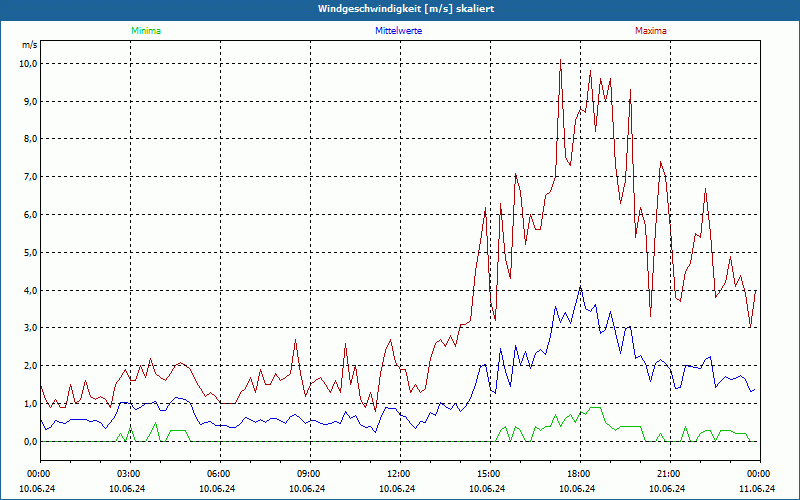Click the '18:00' time label
800x500 pixels.
[x=580, y=474]
